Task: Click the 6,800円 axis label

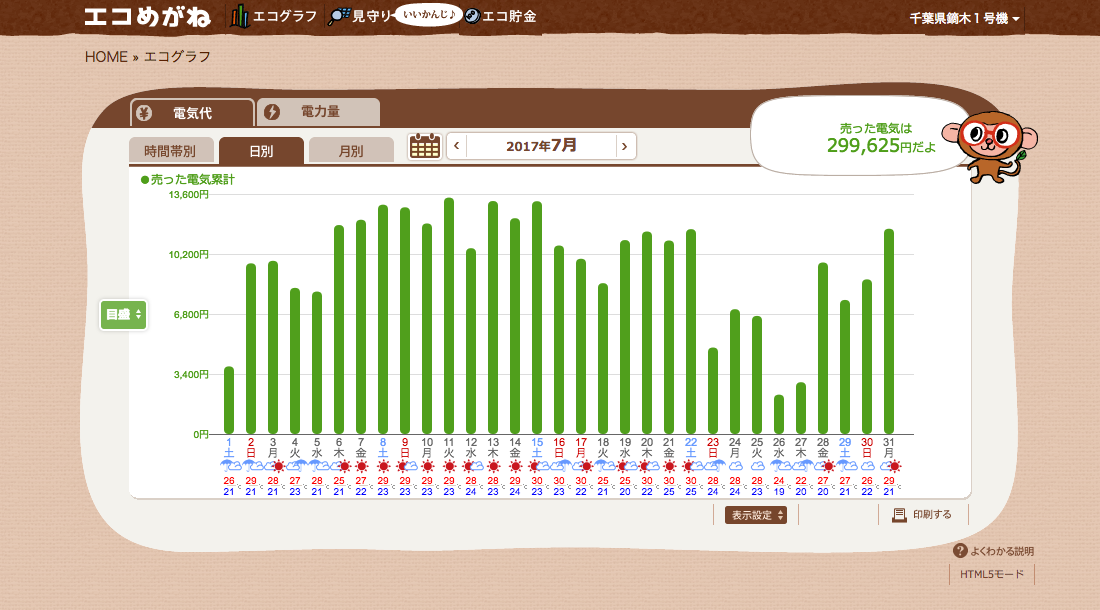Action: 192,315
